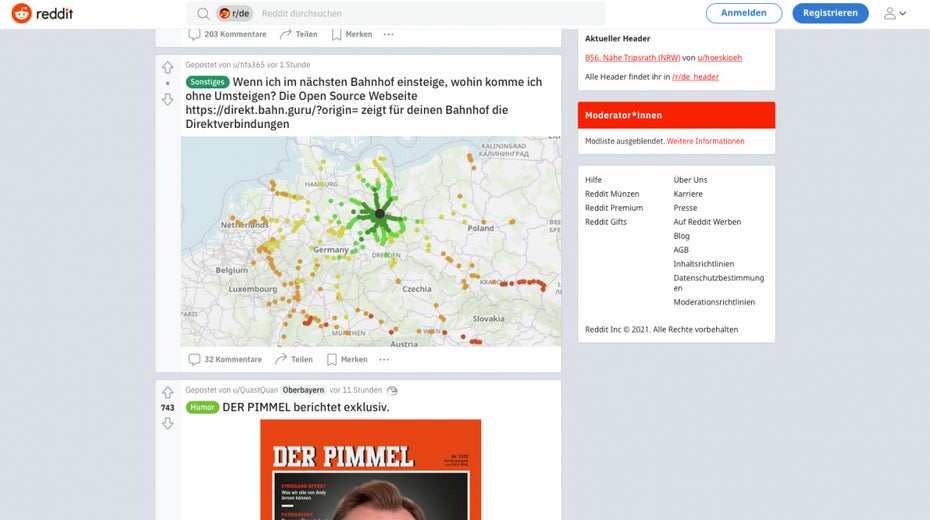Open profile u/tifa365

[249, 65]
